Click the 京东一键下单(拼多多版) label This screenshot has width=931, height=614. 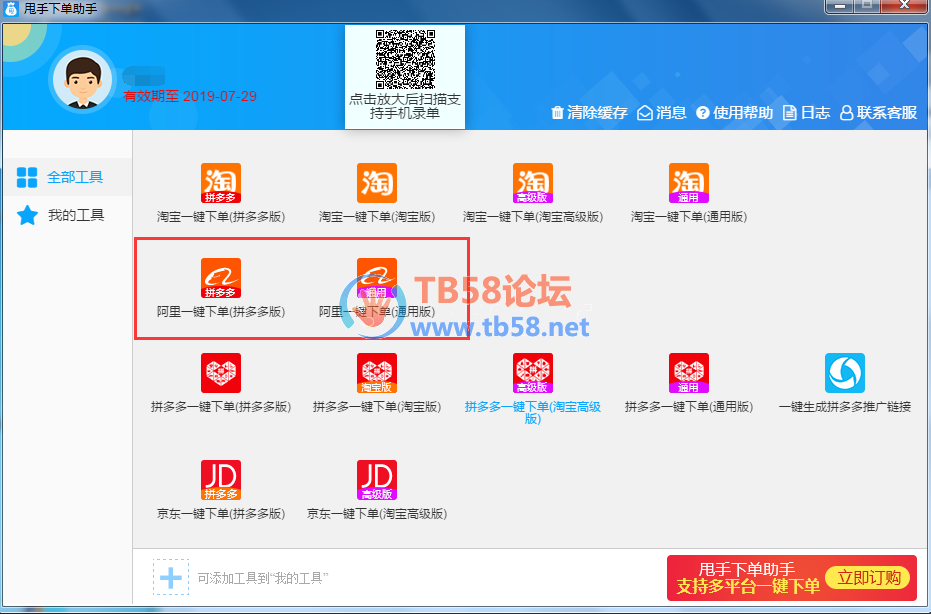click(221, 514)
